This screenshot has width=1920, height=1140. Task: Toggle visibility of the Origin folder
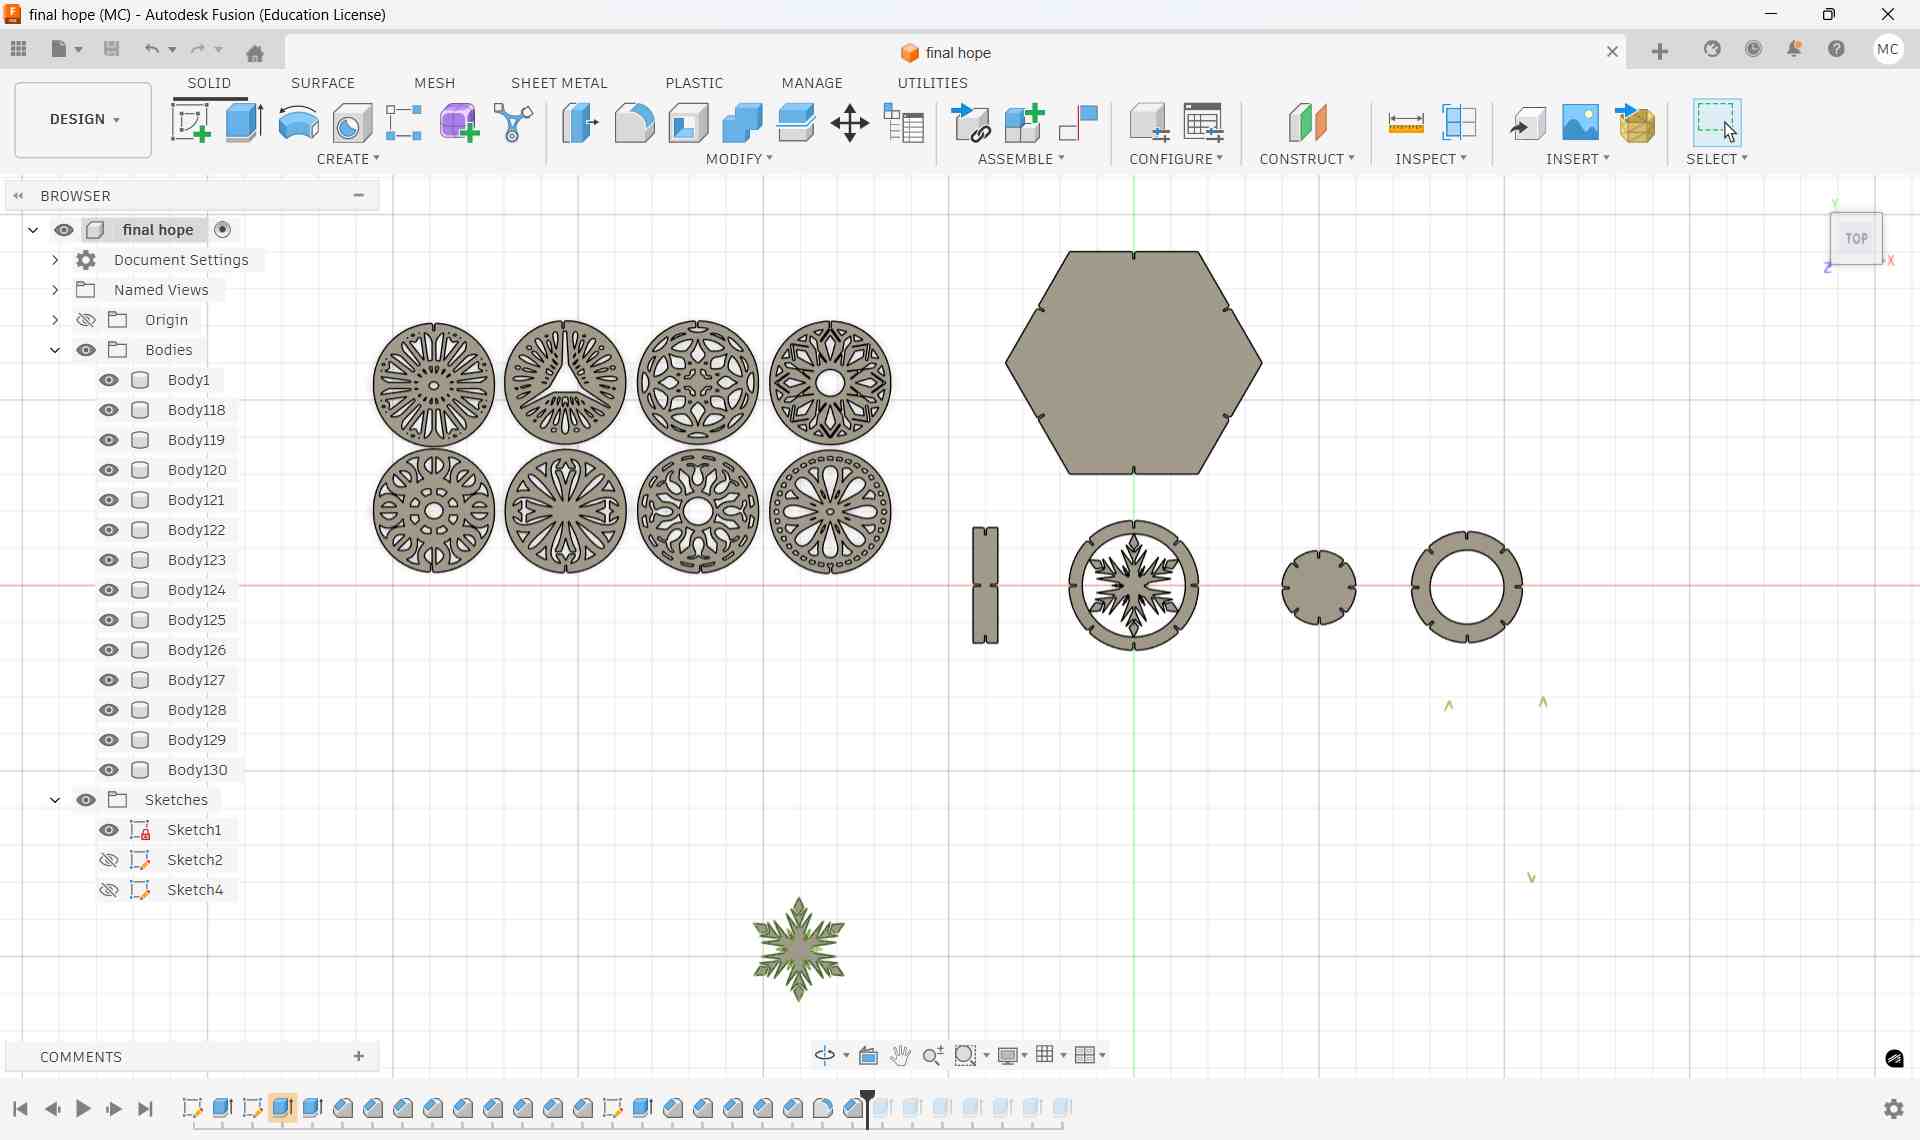tap(85, 320)
